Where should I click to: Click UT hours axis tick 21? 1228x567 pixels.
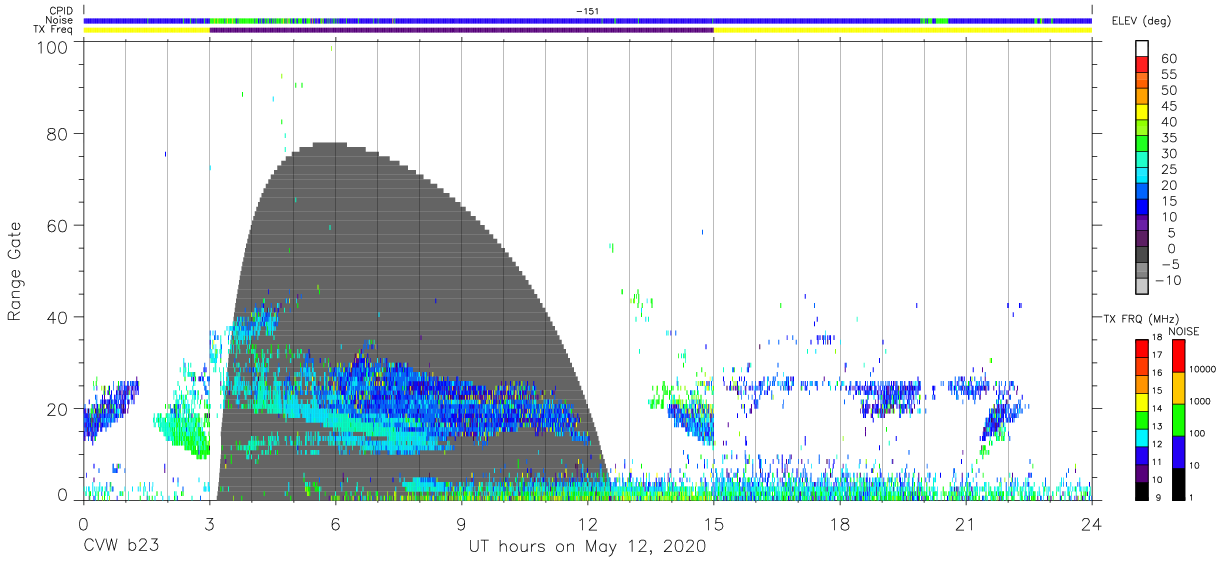click(966, 524)
